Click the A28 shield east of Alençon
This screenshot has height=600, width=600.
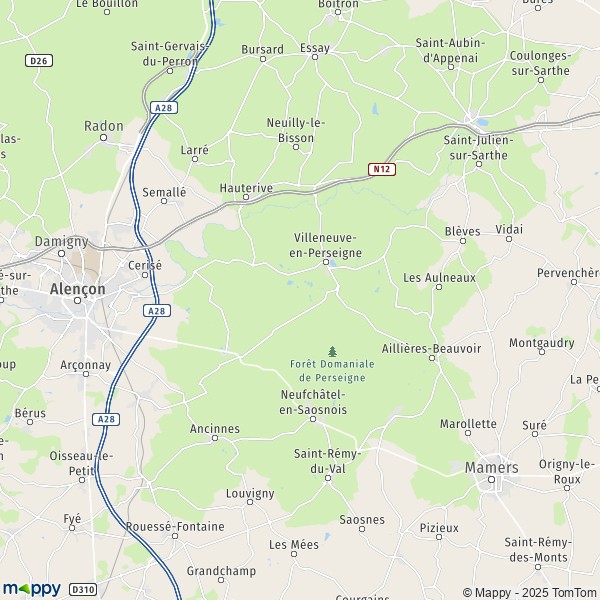click(157, 310)
